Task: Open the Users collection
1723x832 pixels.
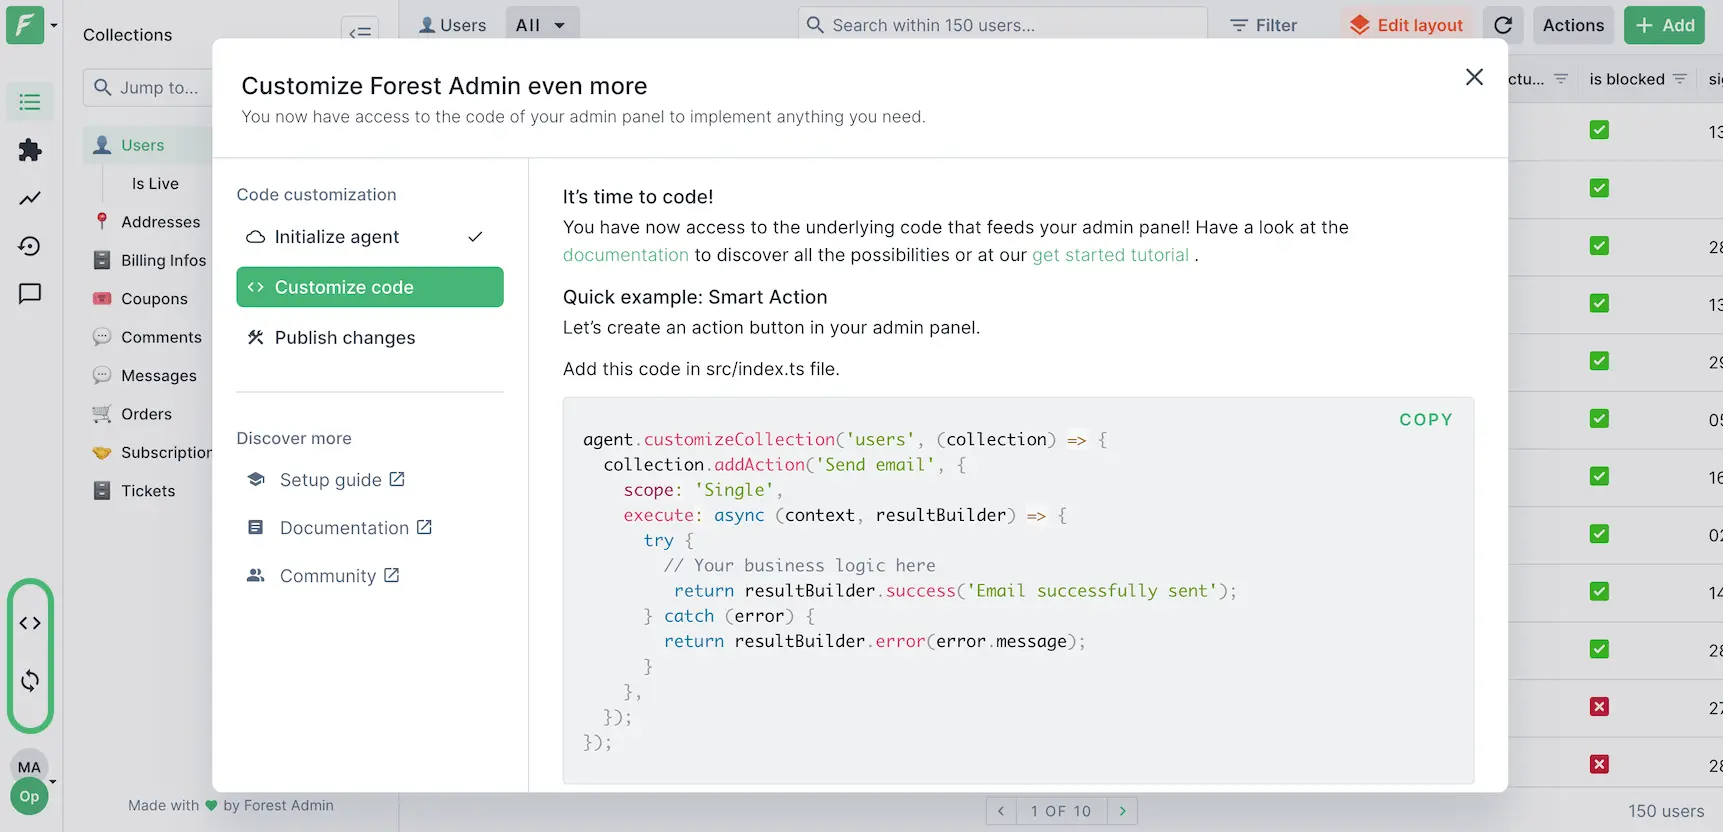Action: tap(148, 145)
